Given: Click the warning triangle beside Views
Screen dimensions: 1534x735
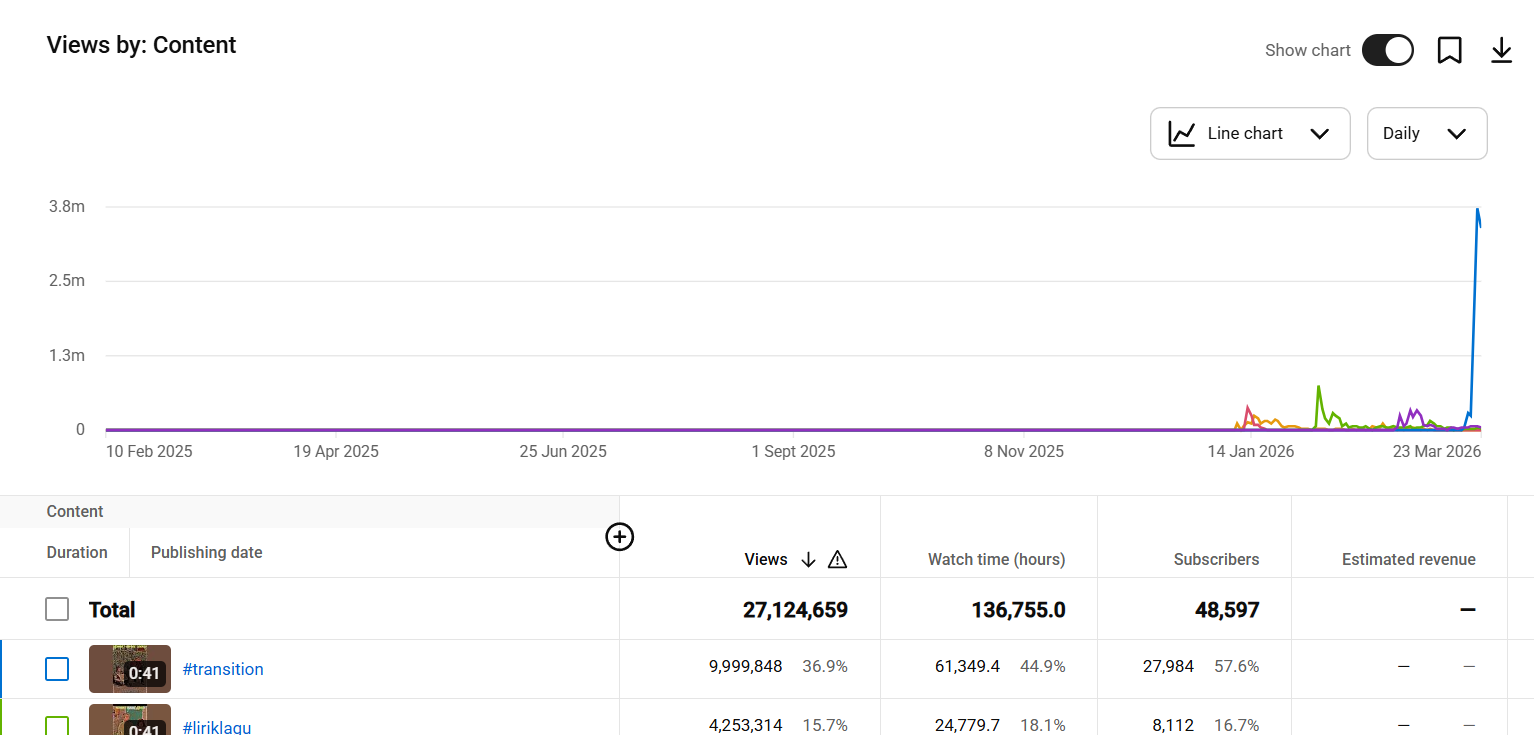Looking at the screenshot, I should [838, 560].
